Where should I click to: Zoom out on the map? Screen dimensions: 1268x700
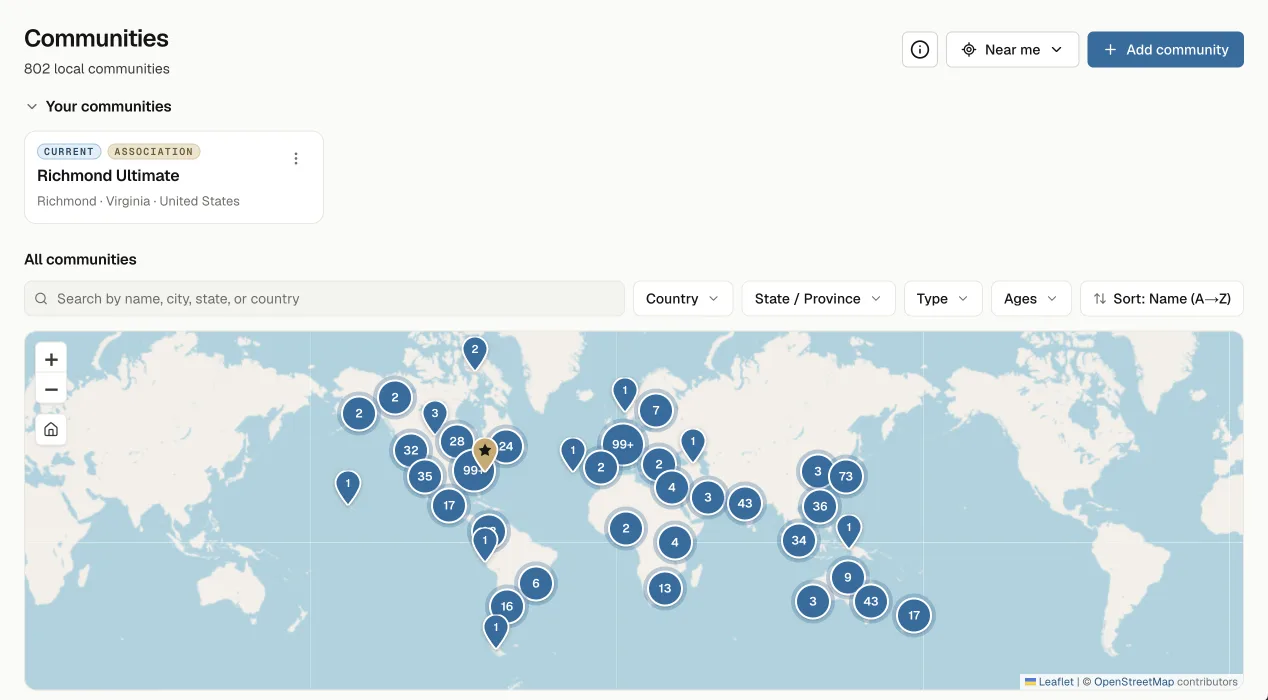click(51, 389)
